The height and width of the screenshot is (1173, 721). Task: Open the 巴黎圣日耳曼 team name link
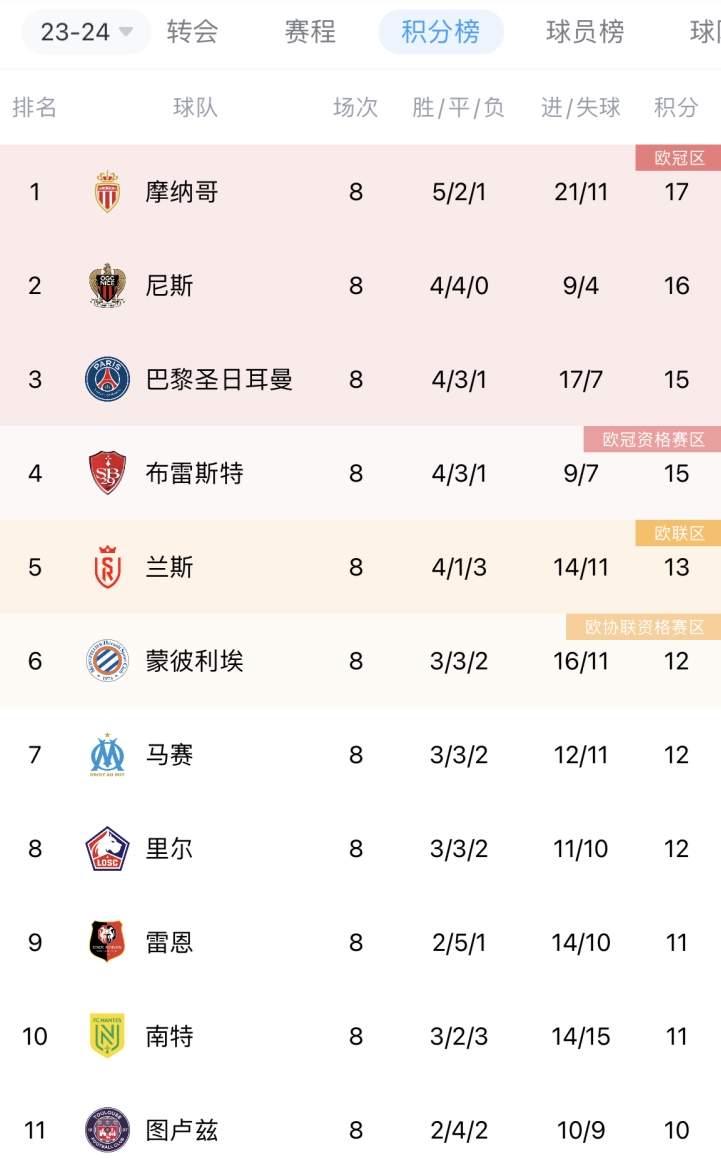tap(218, 379)
